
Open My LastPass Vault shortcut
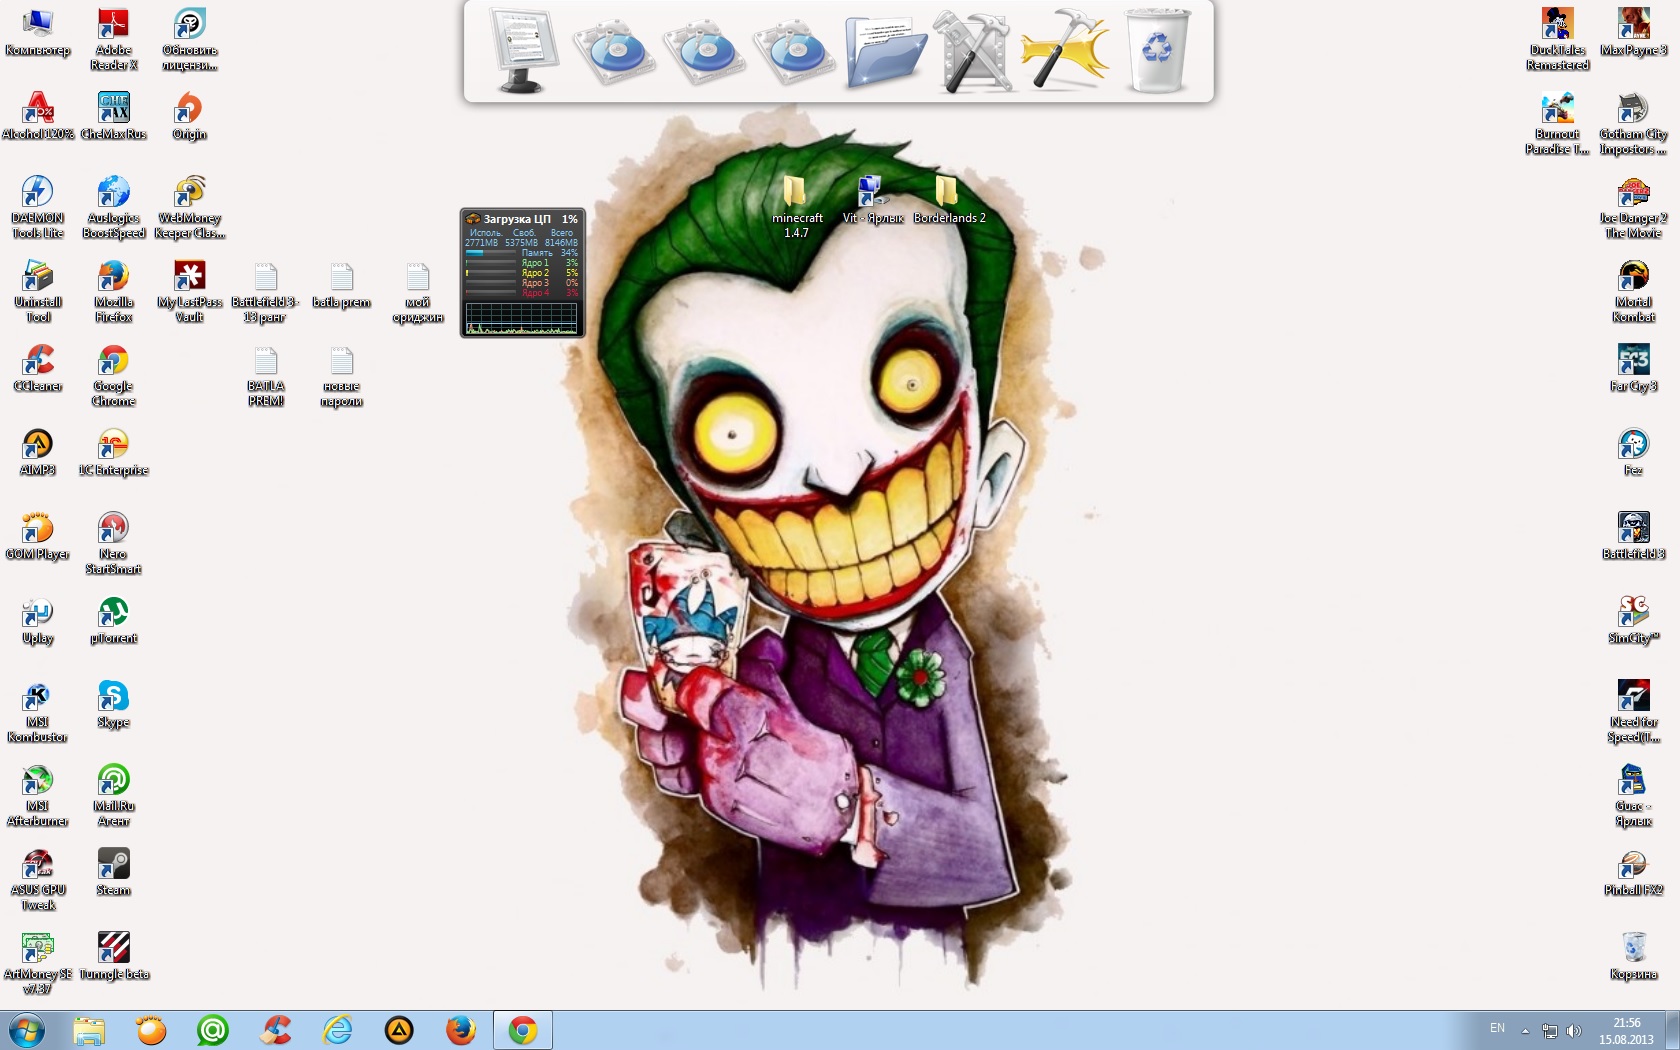pos(189,291)
